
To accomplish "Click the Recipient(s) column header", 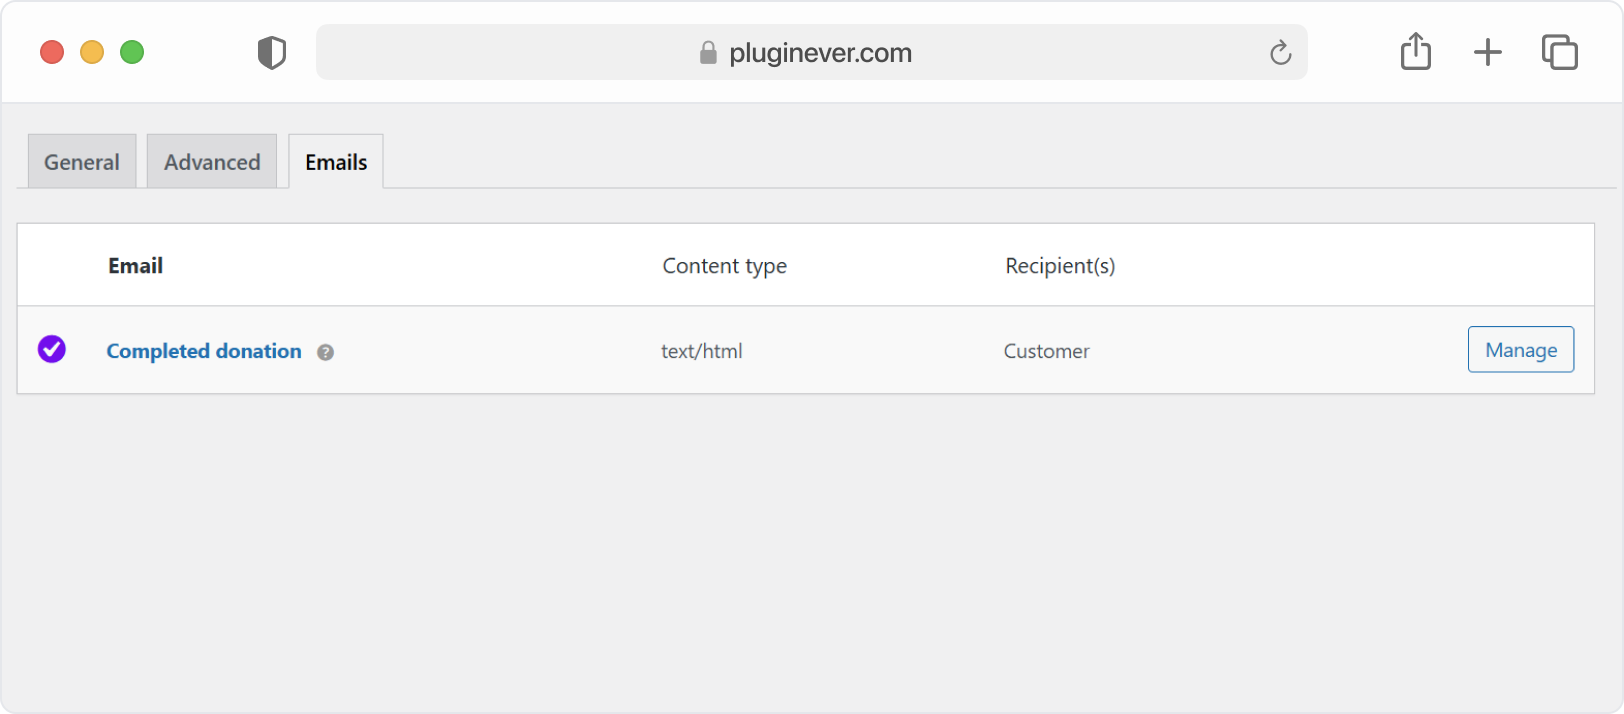I will tap(1060, 266).
